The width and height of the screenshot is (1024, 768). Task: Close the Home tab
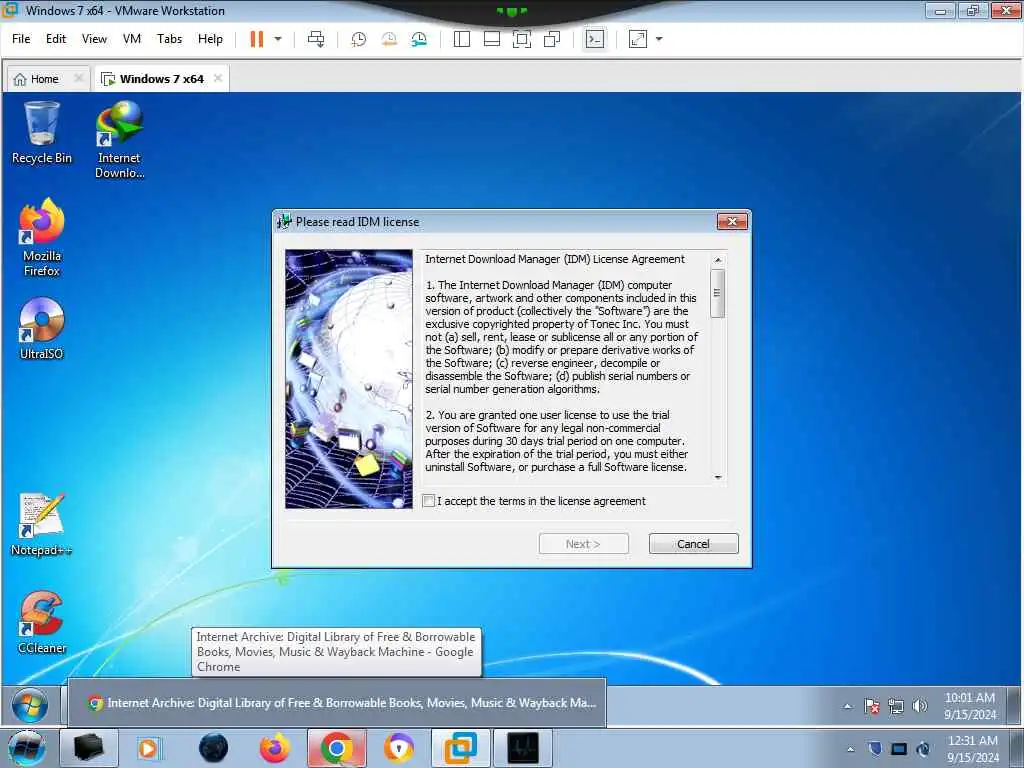pos(78,78)
